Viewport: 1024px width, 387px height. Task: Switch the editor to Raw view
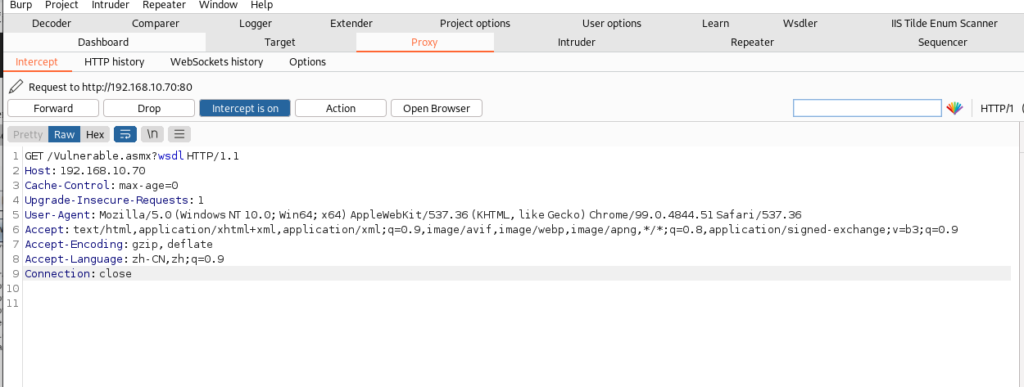64,134
